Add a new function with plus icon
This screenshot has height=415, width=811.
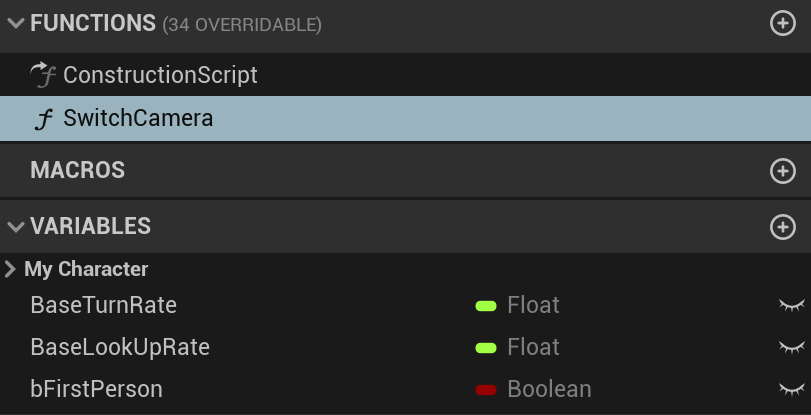point(783,23)
